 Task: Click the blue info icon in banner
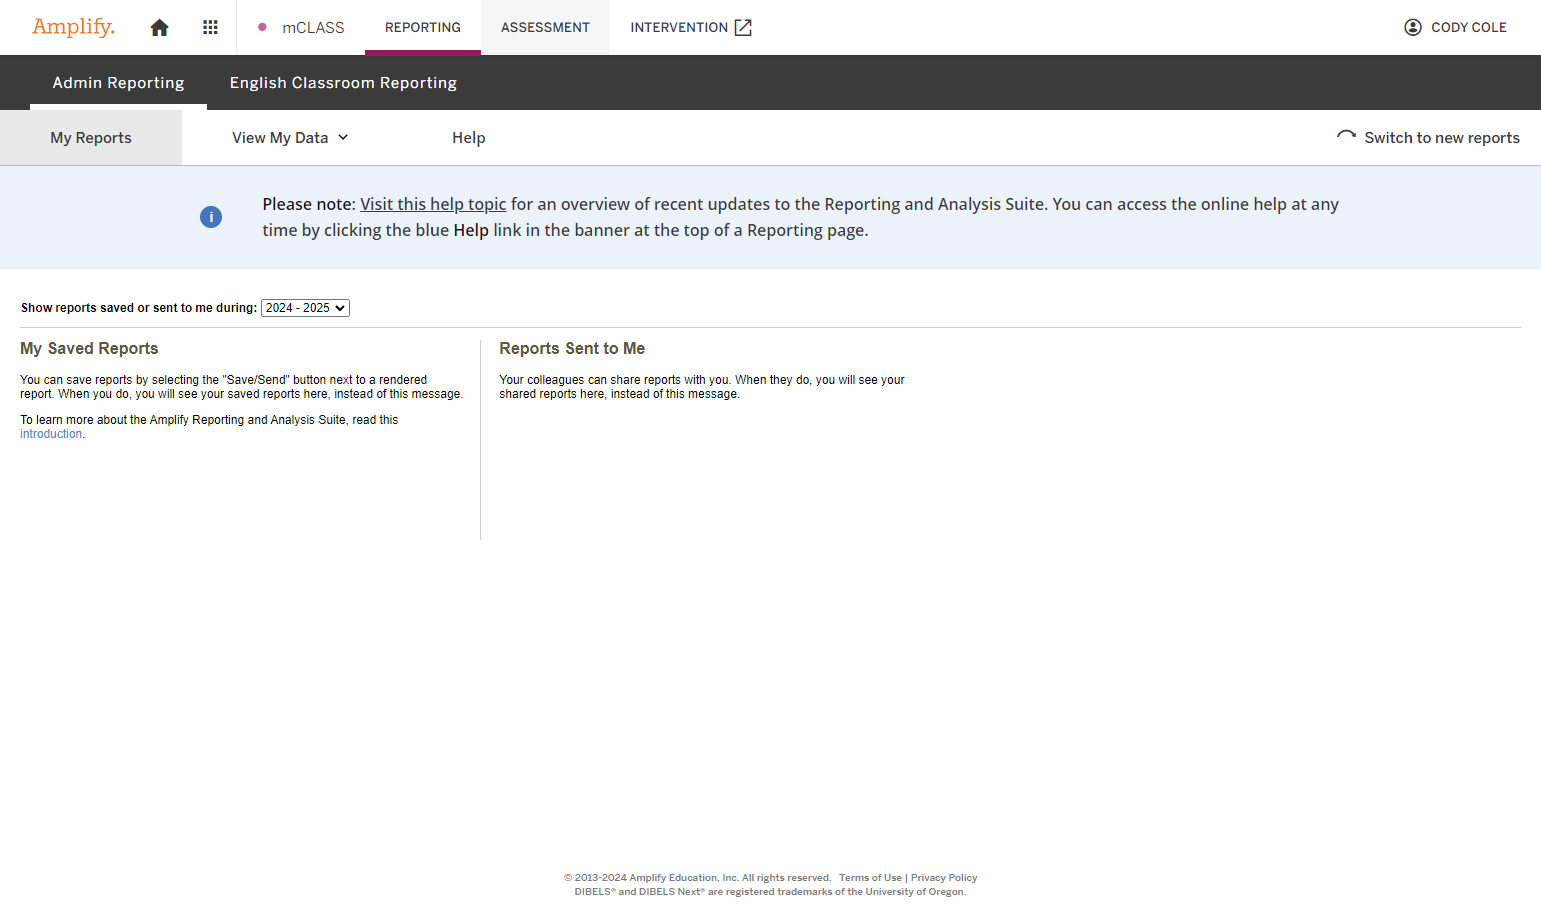211,217
